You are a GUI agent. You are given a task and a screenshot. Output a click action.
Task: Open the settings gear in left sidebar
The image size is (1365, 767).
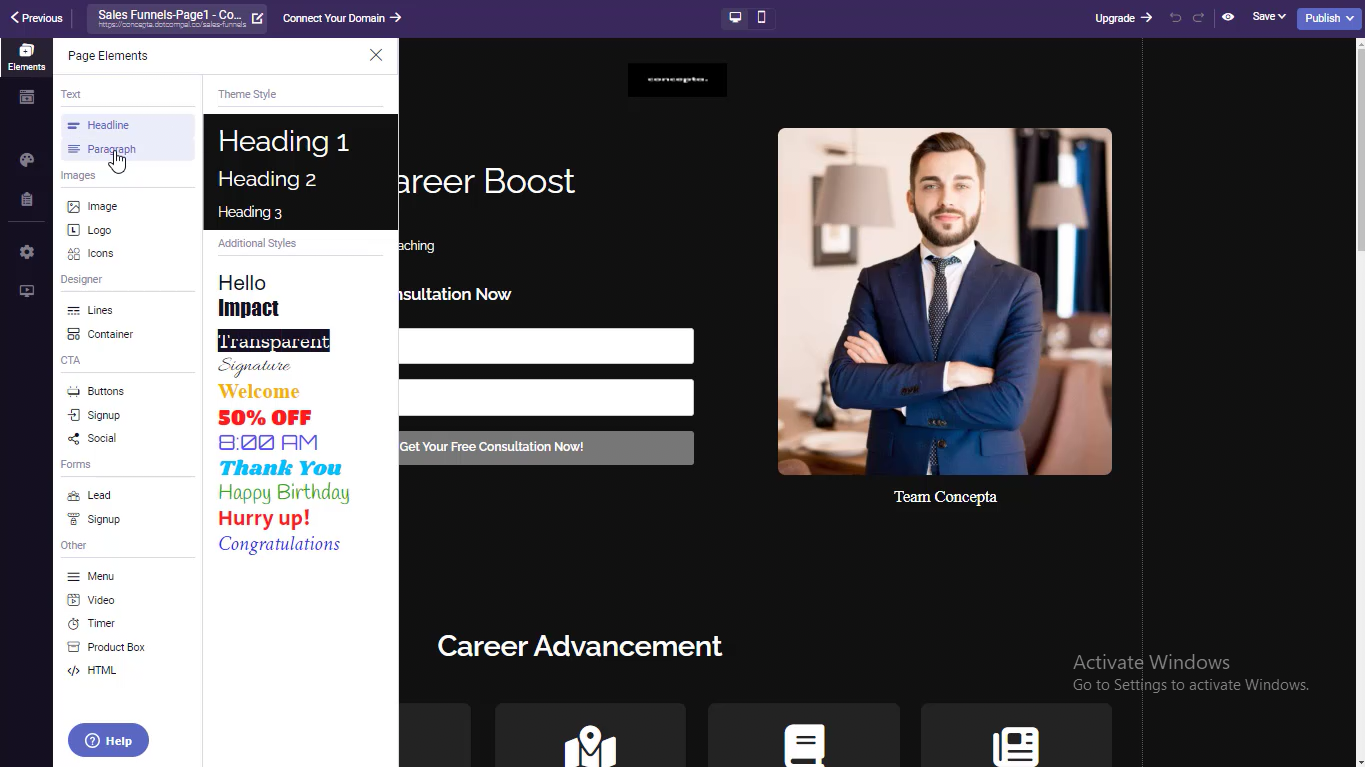(27, 252)
